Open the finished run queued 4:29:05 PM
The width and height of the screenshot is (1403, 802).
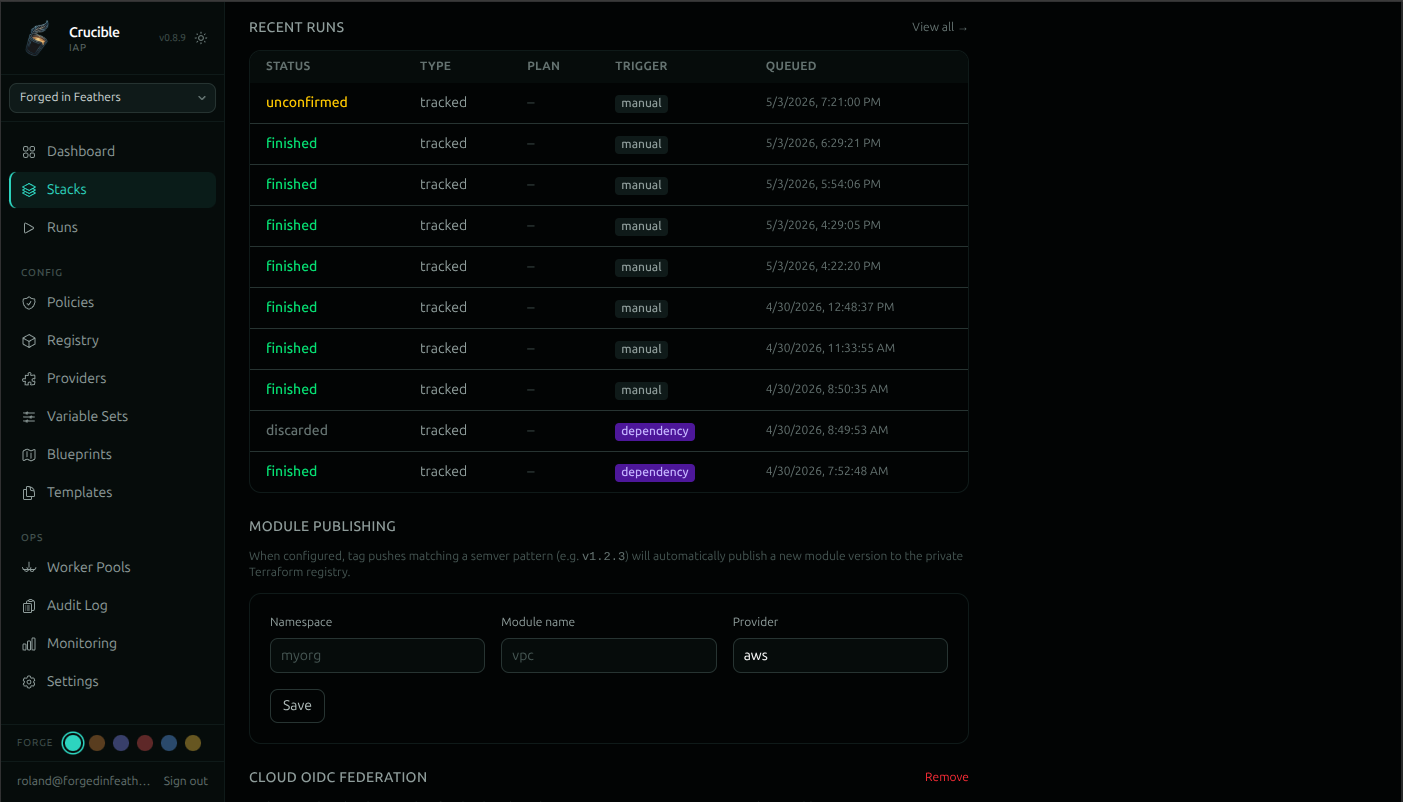click(x=609, y=226)
